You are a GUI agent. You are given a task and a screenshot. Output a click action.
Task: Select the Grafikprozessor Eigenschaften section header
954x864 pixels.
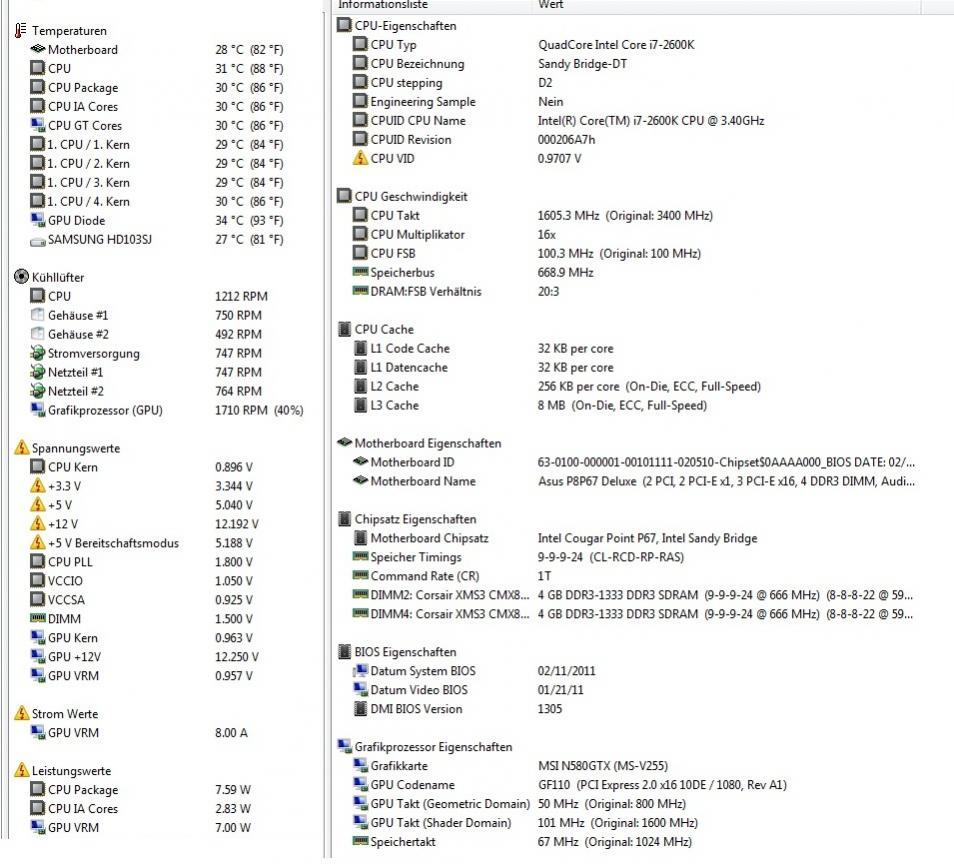425,747
